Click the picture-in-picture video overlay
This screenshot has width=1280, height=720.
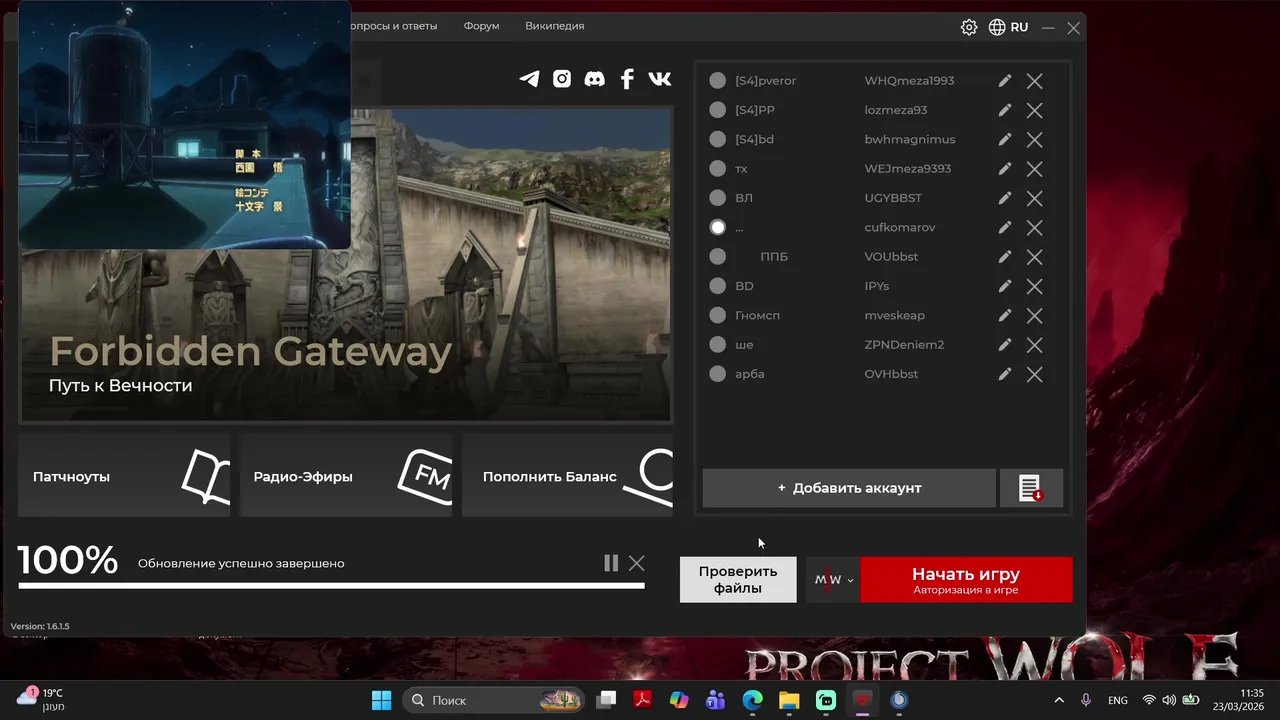[x=184, y=124]
